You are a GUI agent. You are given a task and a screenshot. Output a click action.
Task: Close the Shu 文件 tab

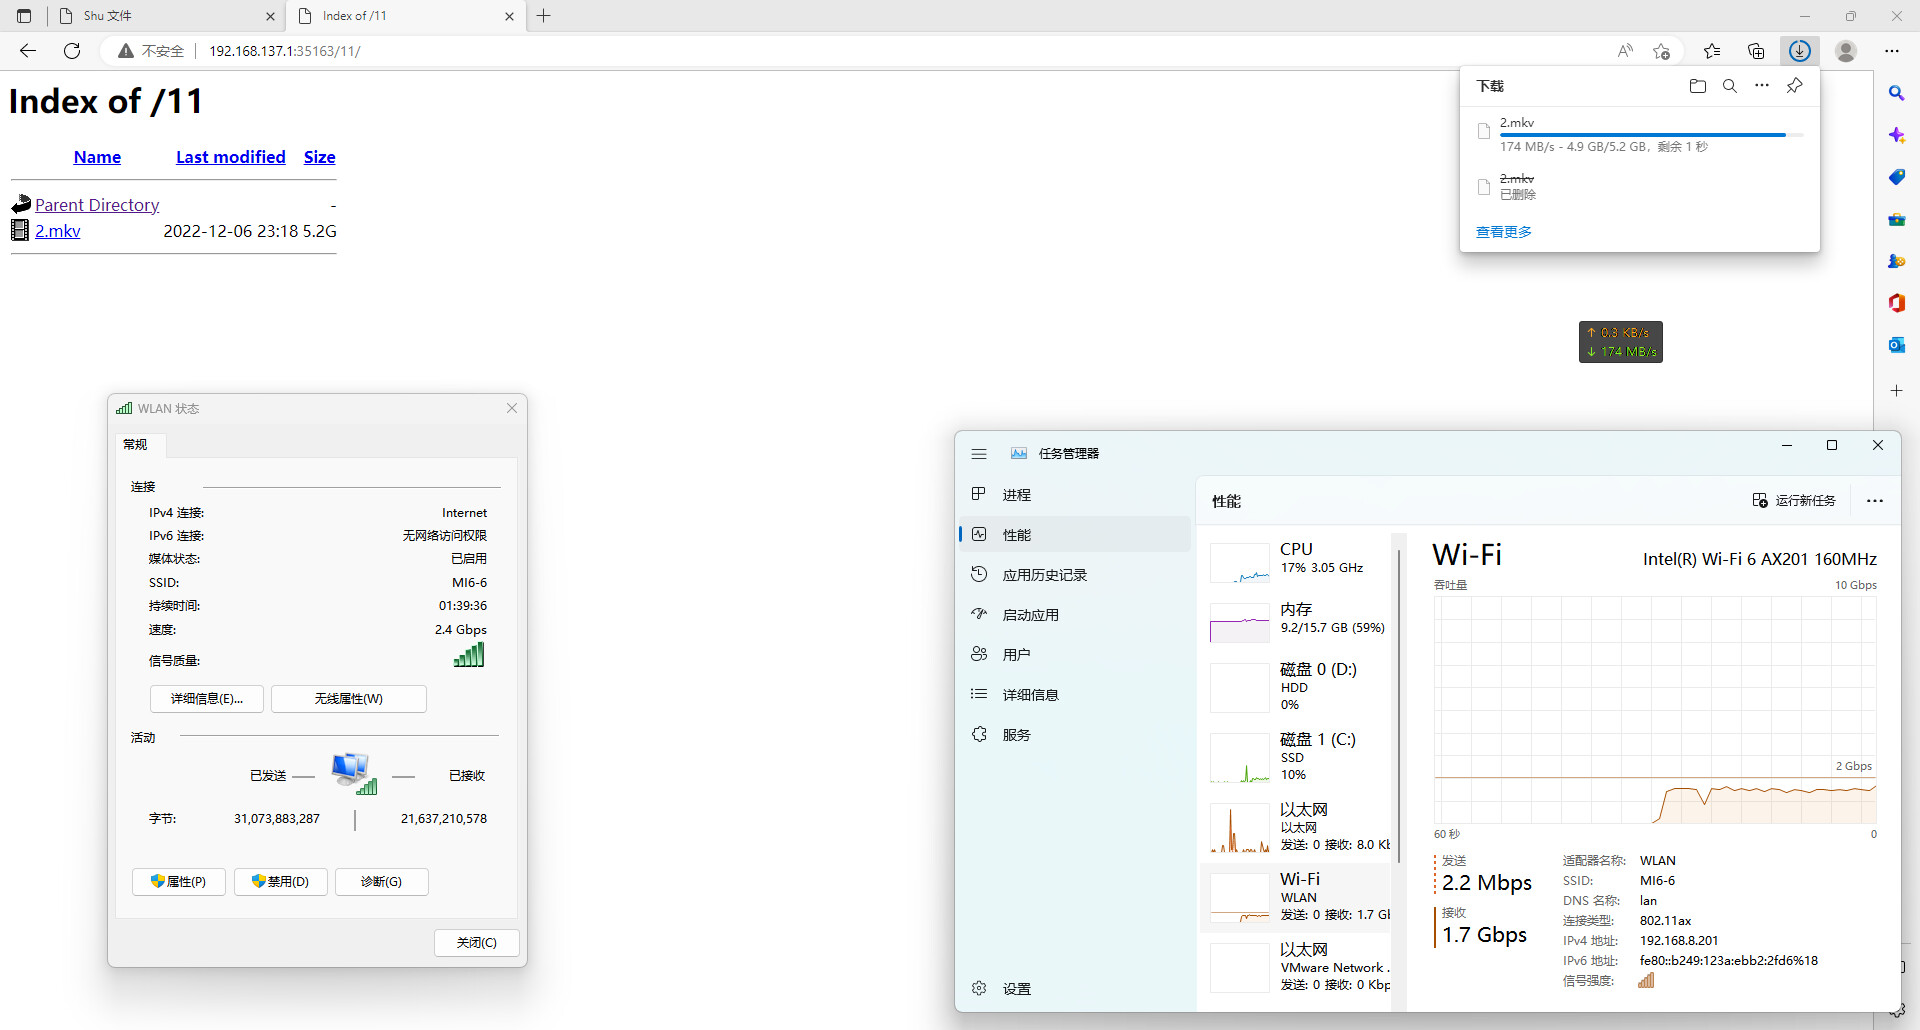point(270,16)
